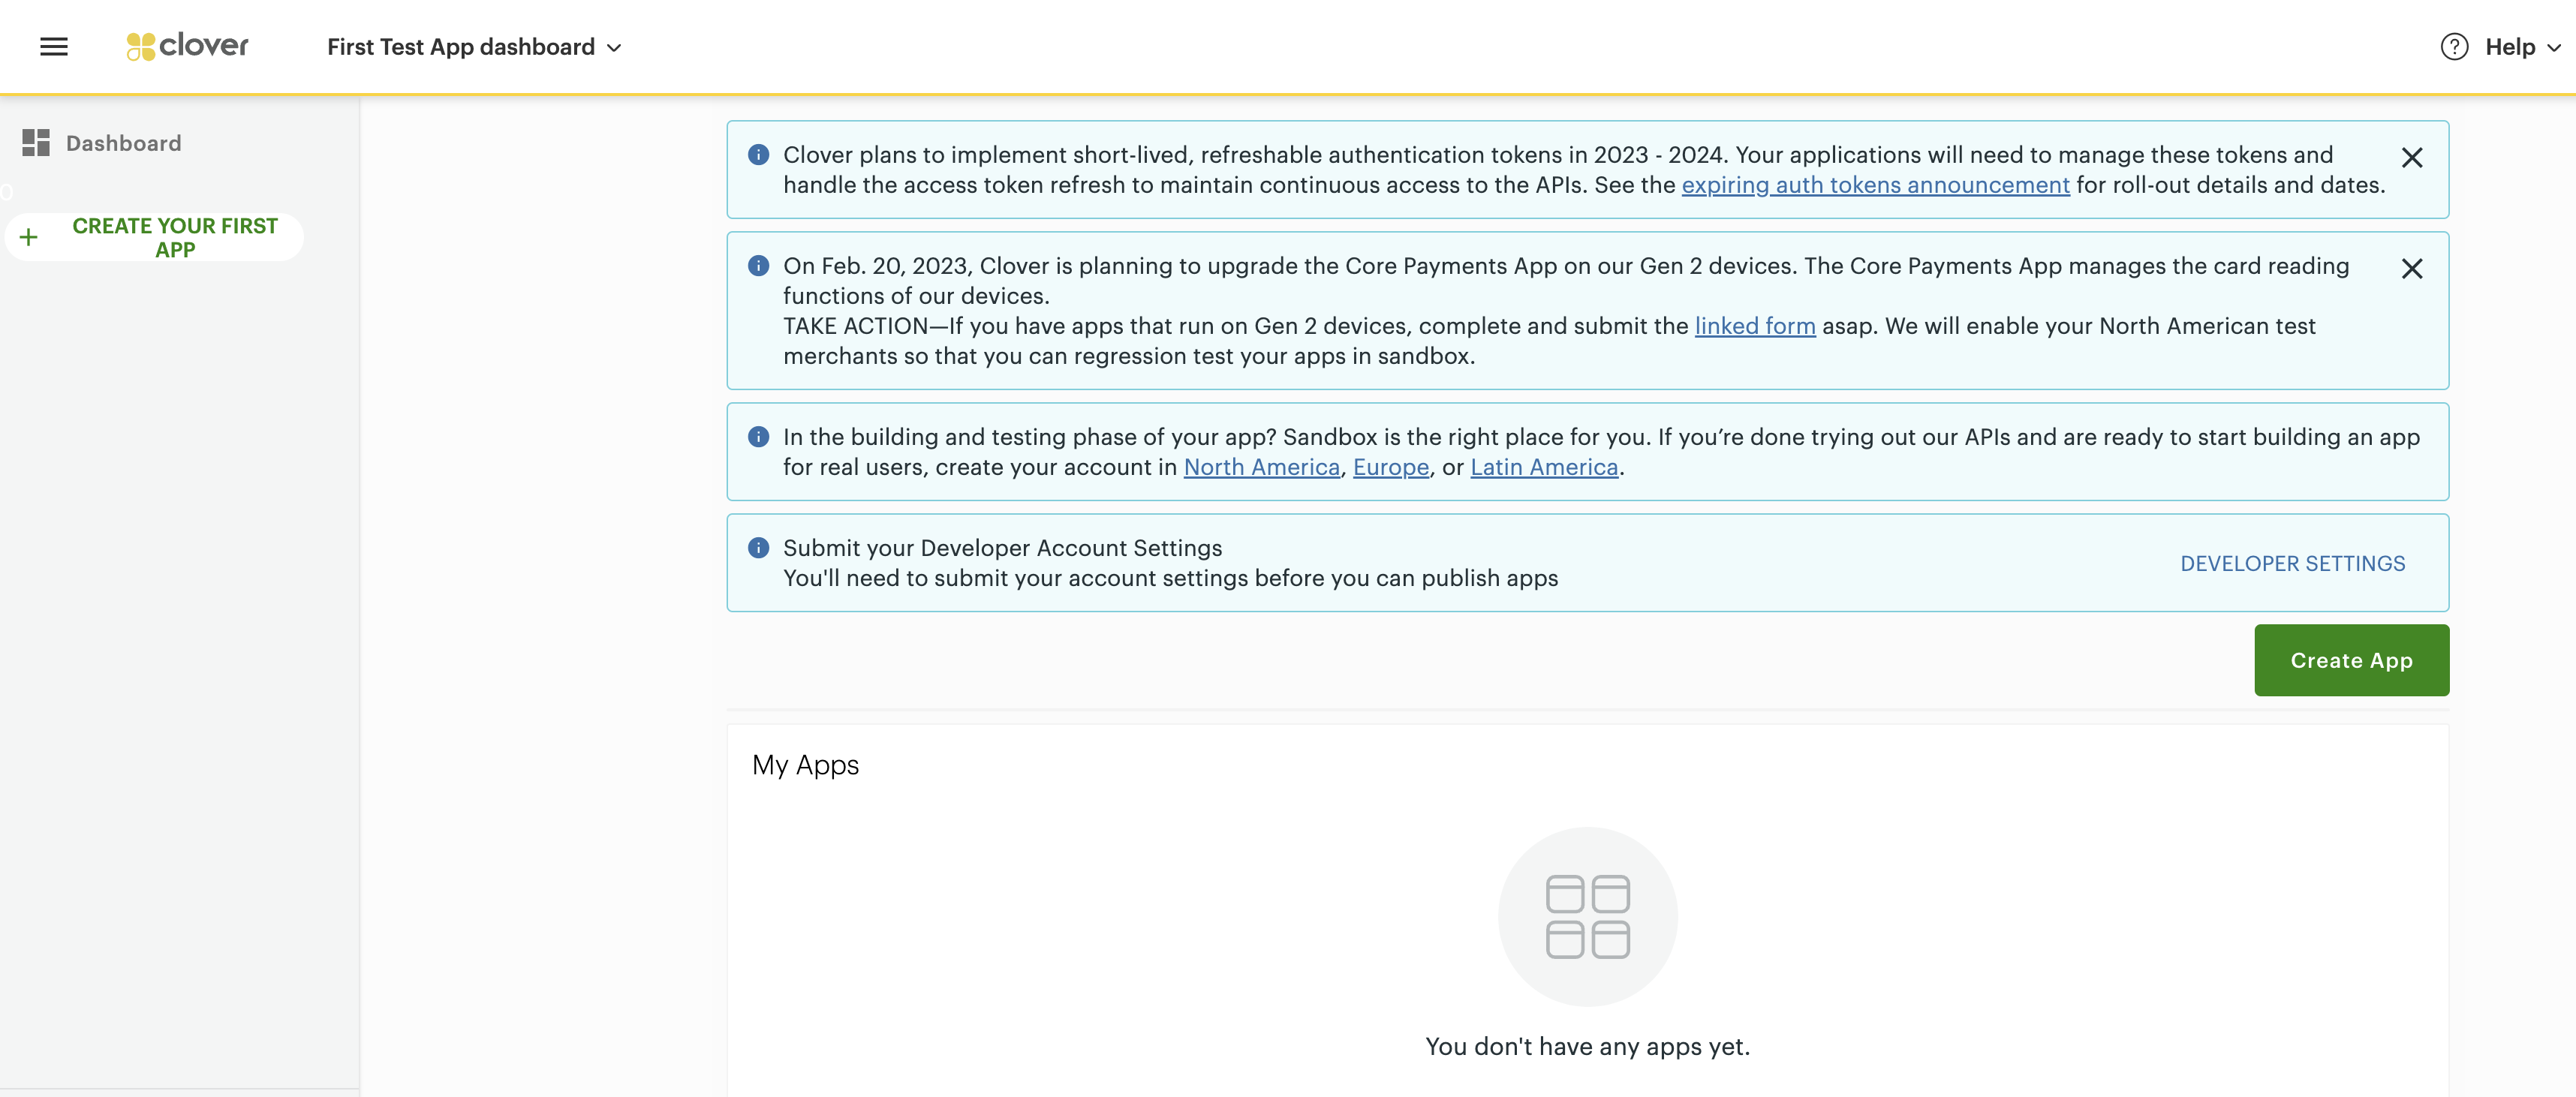The width and height of the screenshot is (2576, 1097).
Task: Click the Help question mark icon
Action: [x=2454, y=47]
